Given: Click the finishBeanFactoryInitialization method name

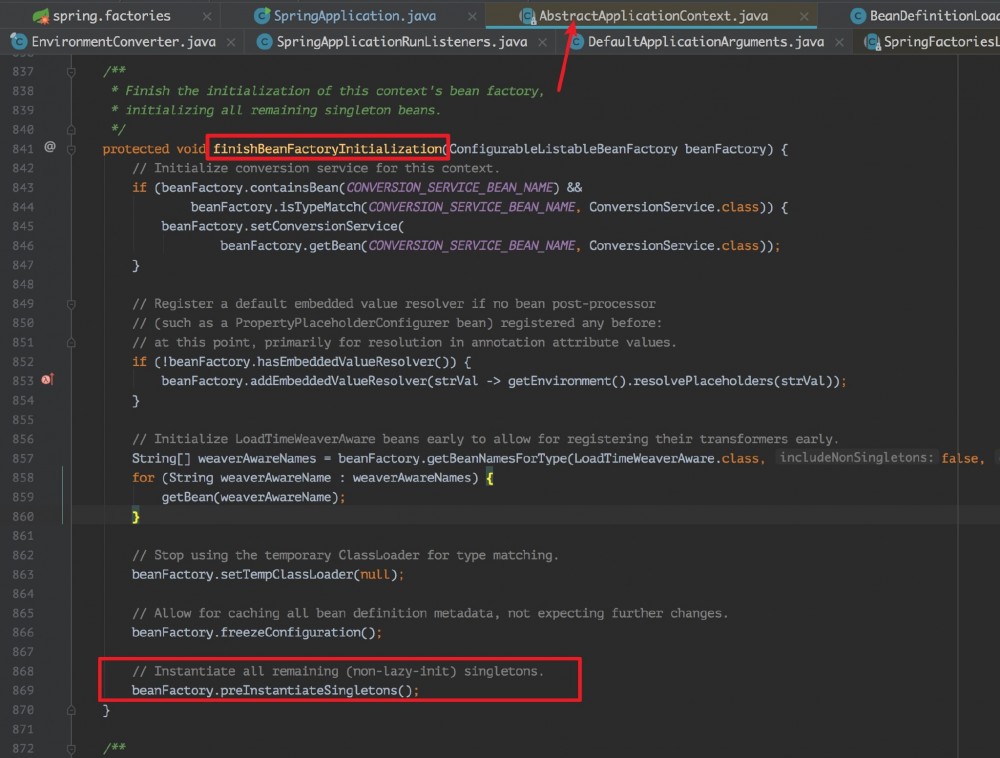Looking at the screenshot, I should pyautogui.click(x=327, y=148).
